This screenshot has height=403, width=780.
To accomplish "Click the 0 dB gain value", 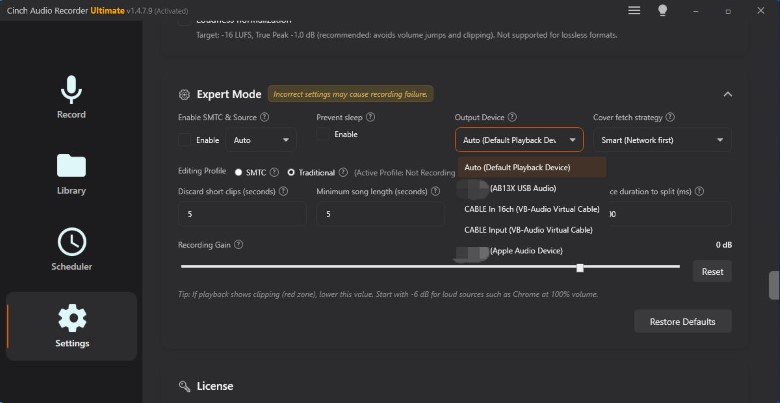I will tap(724, 245).
